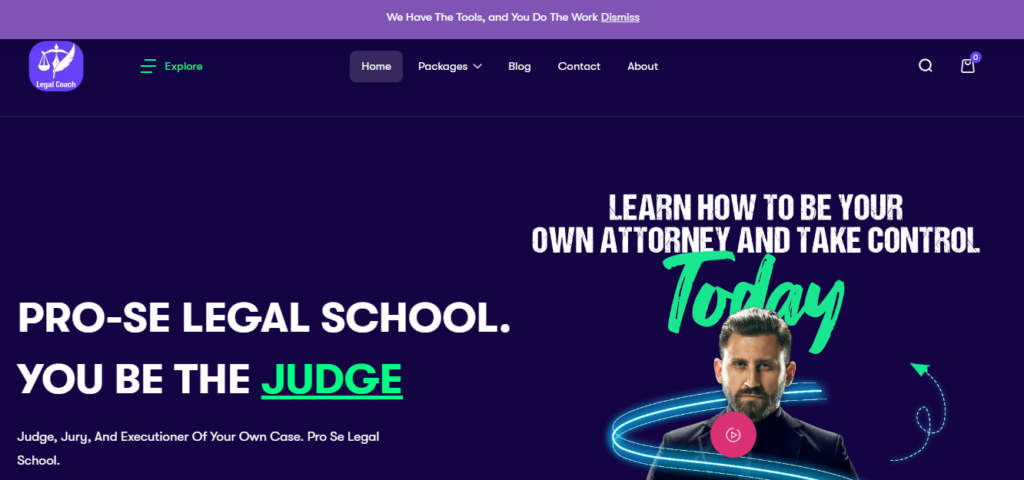Go to the Blog page
Screen dimensions: 1024x480
[520, 67]
